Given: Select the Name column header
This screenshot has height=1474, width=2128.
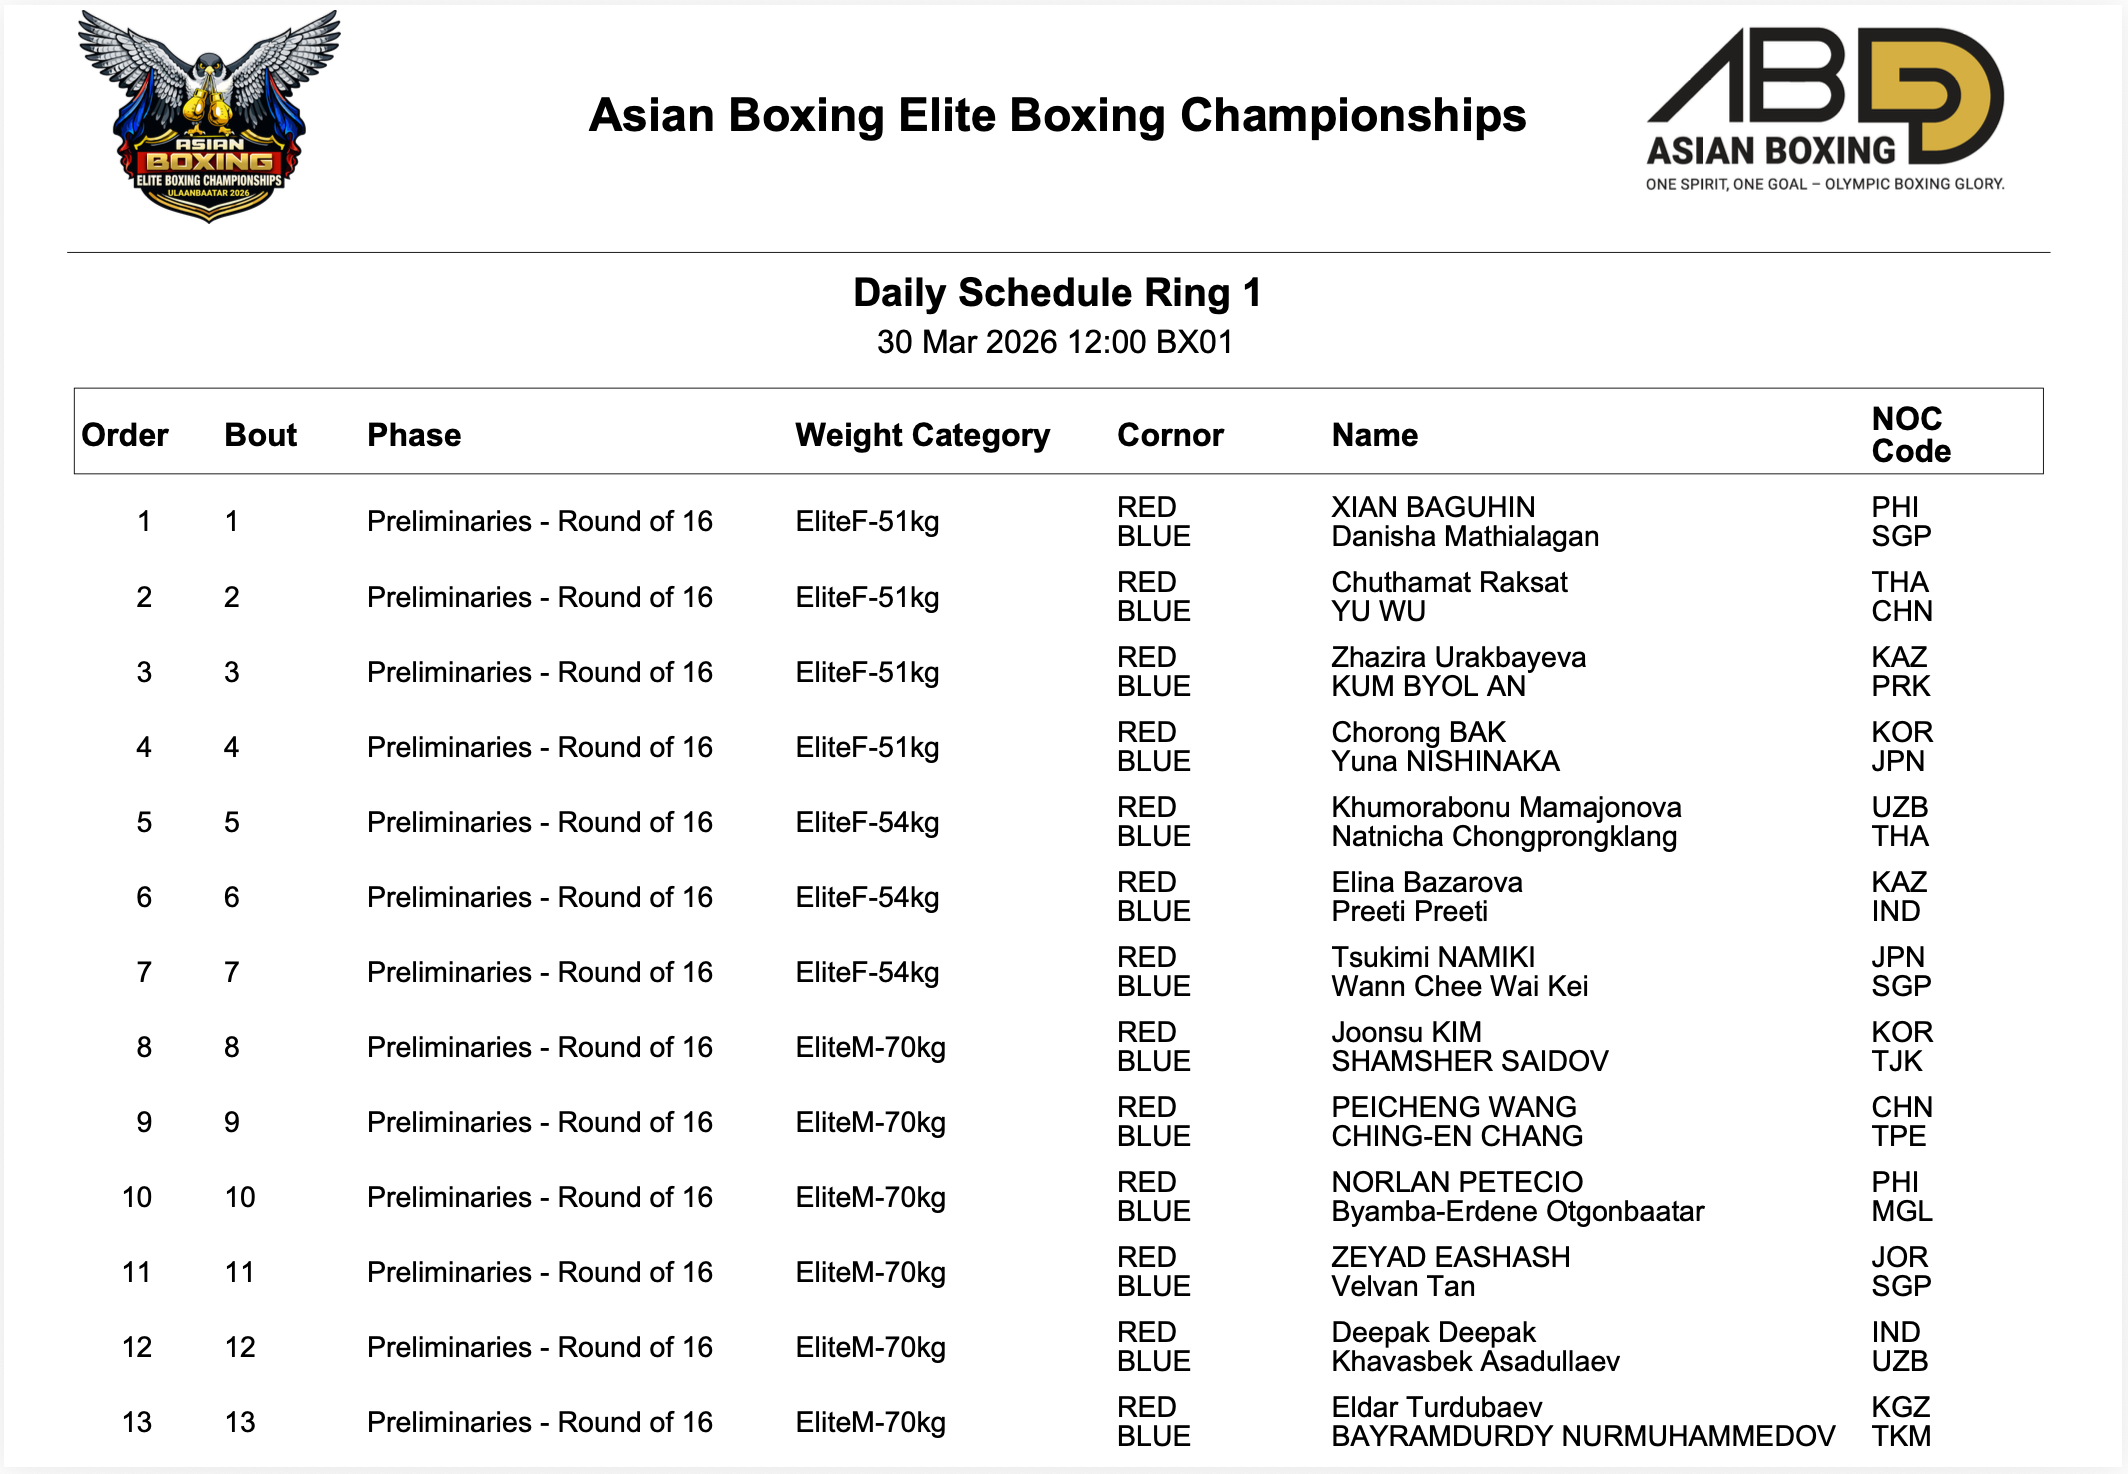Looking at the screenshot, I should [1374, 435].
